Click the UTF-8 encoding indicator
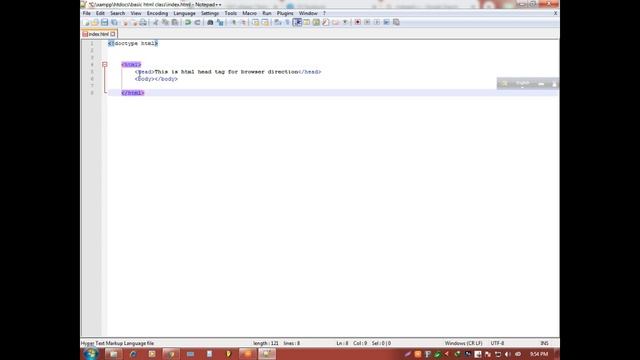The width and height of the screenshot is (640, 360). coord(497,343)
